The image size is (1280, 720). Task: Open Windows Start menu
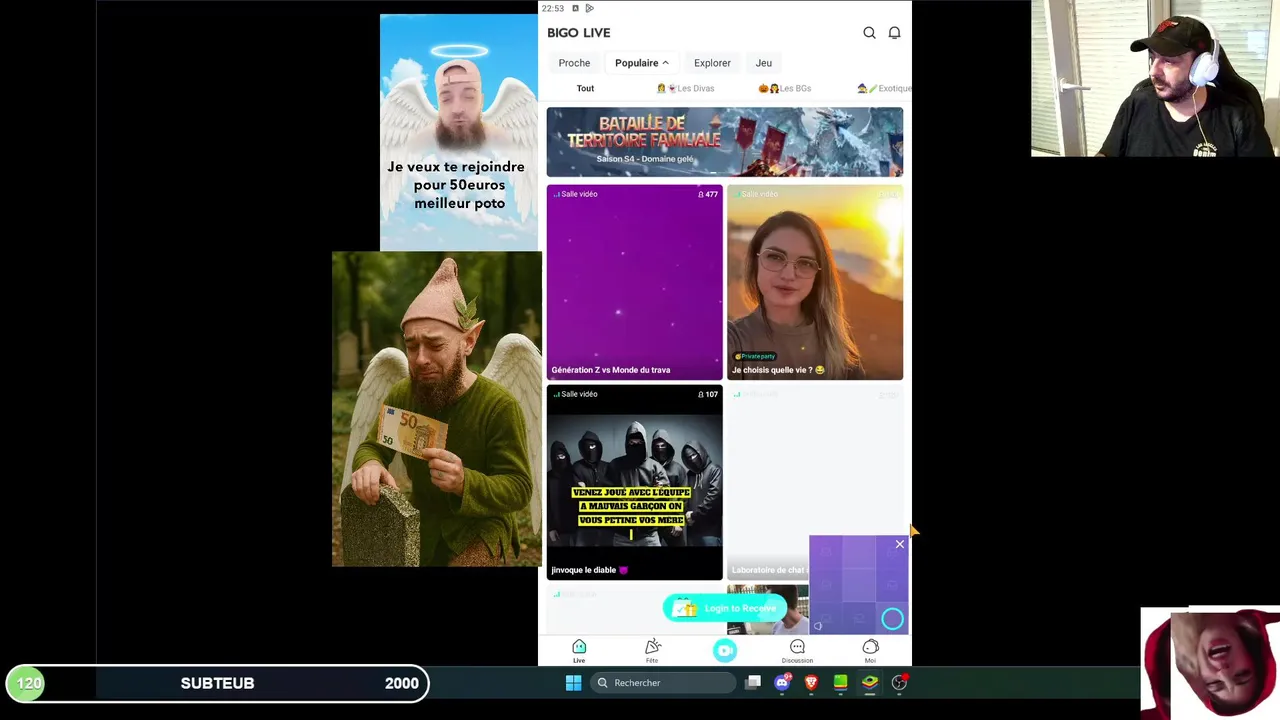point(573,683)
